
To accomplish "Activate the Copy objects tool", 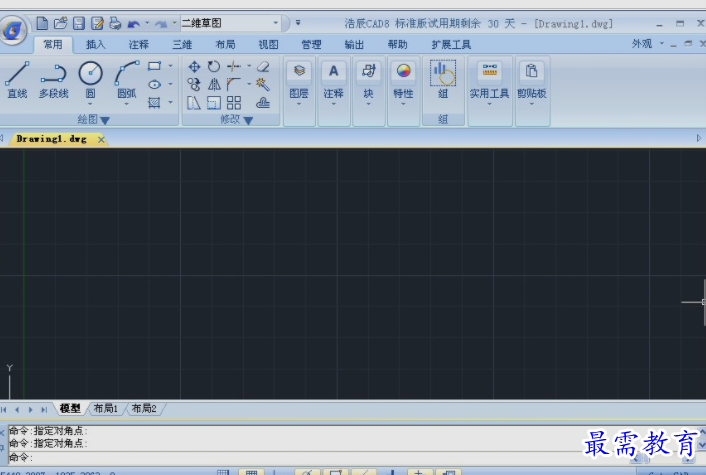I will pyautogui.click(x=194, y=84).
